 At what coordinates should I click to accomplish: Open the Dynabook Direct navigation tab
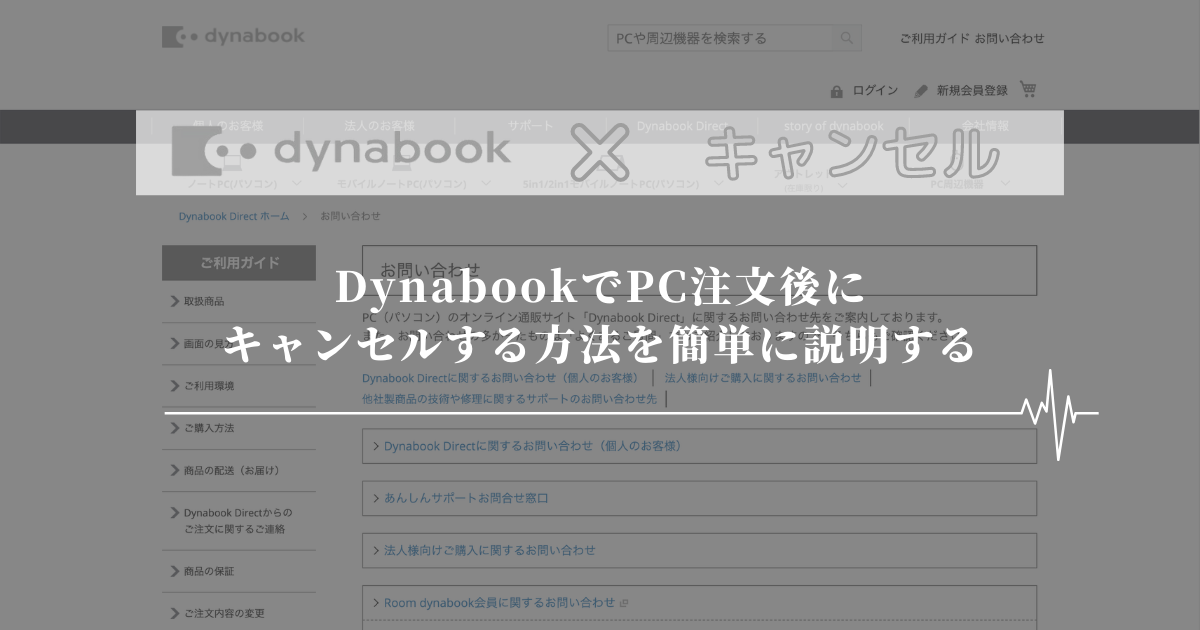tap(682, 126)
